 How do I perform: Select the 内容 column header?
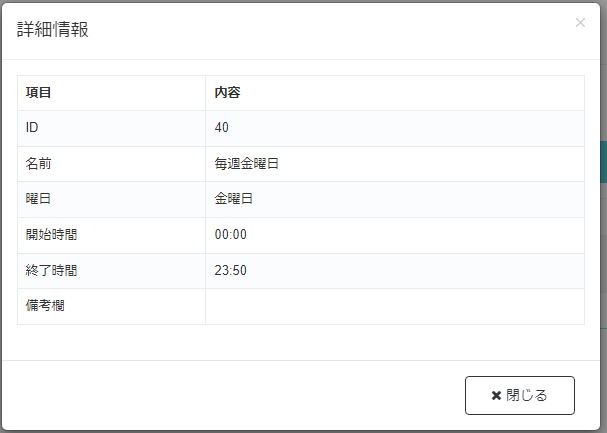tap(227, 93)
